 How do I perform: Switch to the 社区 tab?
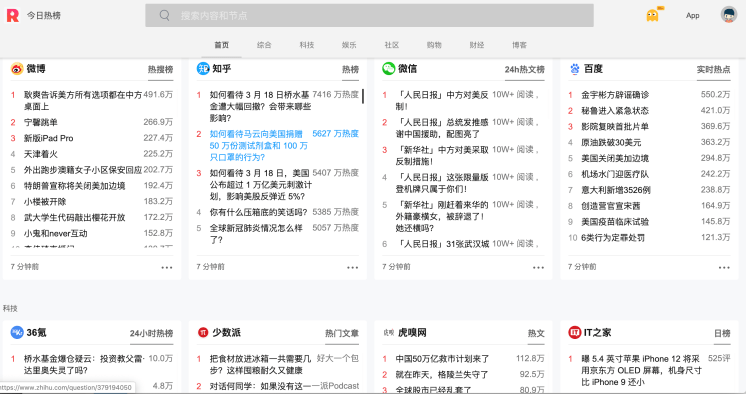point(392,45)
